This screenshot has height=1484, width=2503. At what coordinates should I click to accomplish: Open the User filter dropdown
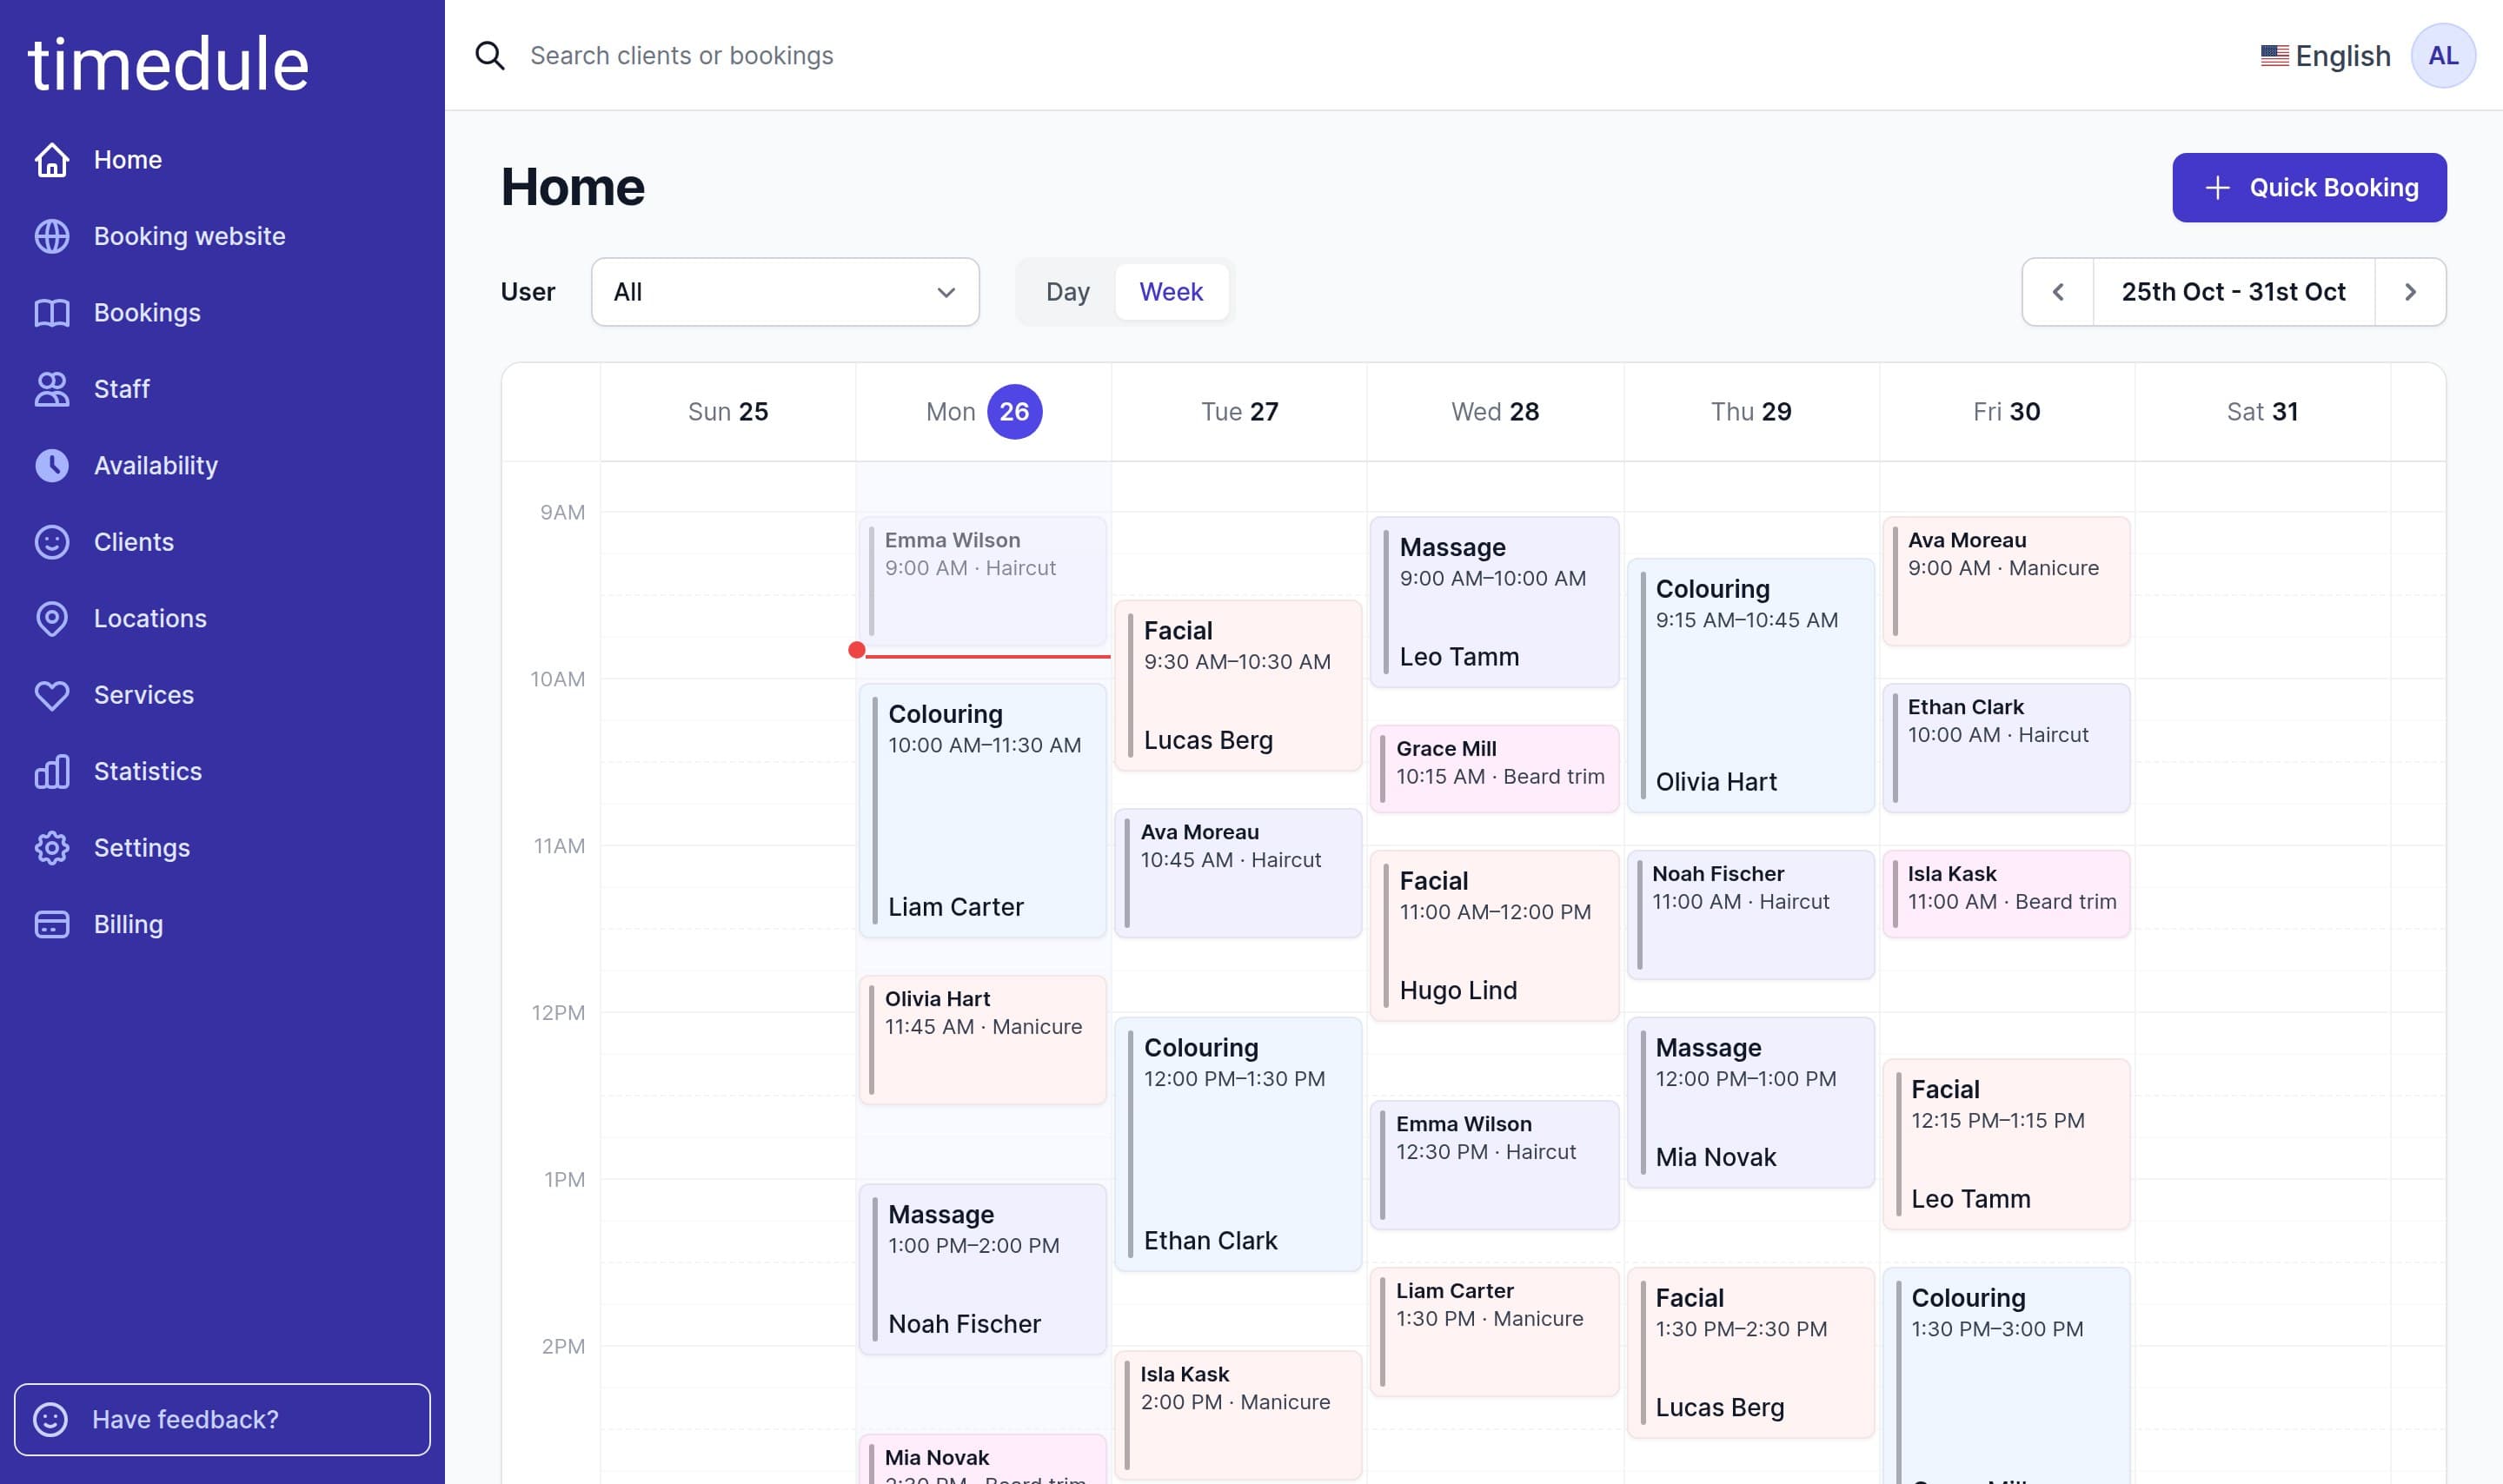[x=785, y=292]
